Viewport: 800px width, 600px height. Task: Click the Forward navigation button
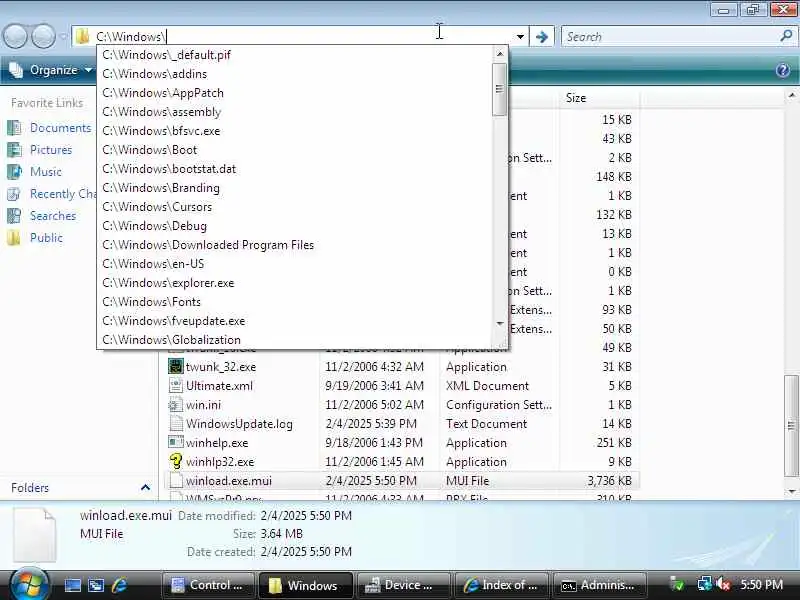tap(44, 36)
